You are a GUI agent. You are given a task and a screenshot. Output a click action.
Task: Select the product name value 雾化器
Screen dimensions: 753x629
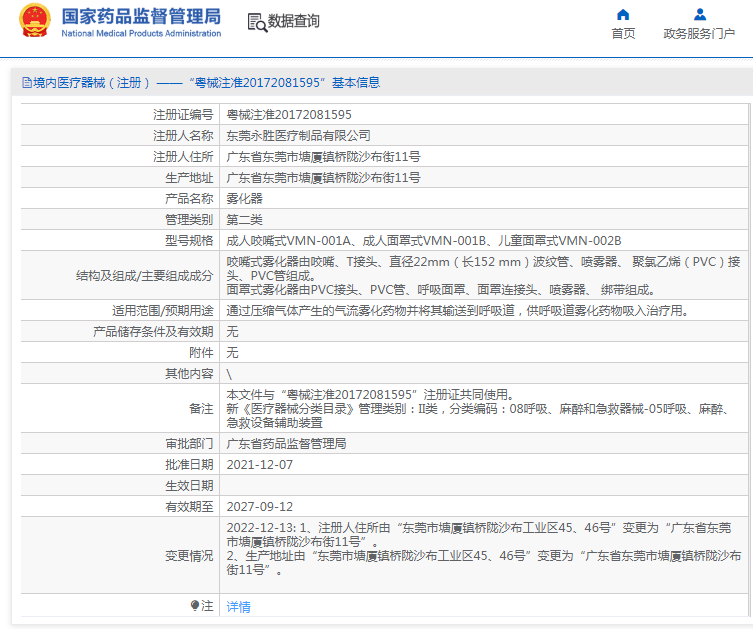(245, 198)
